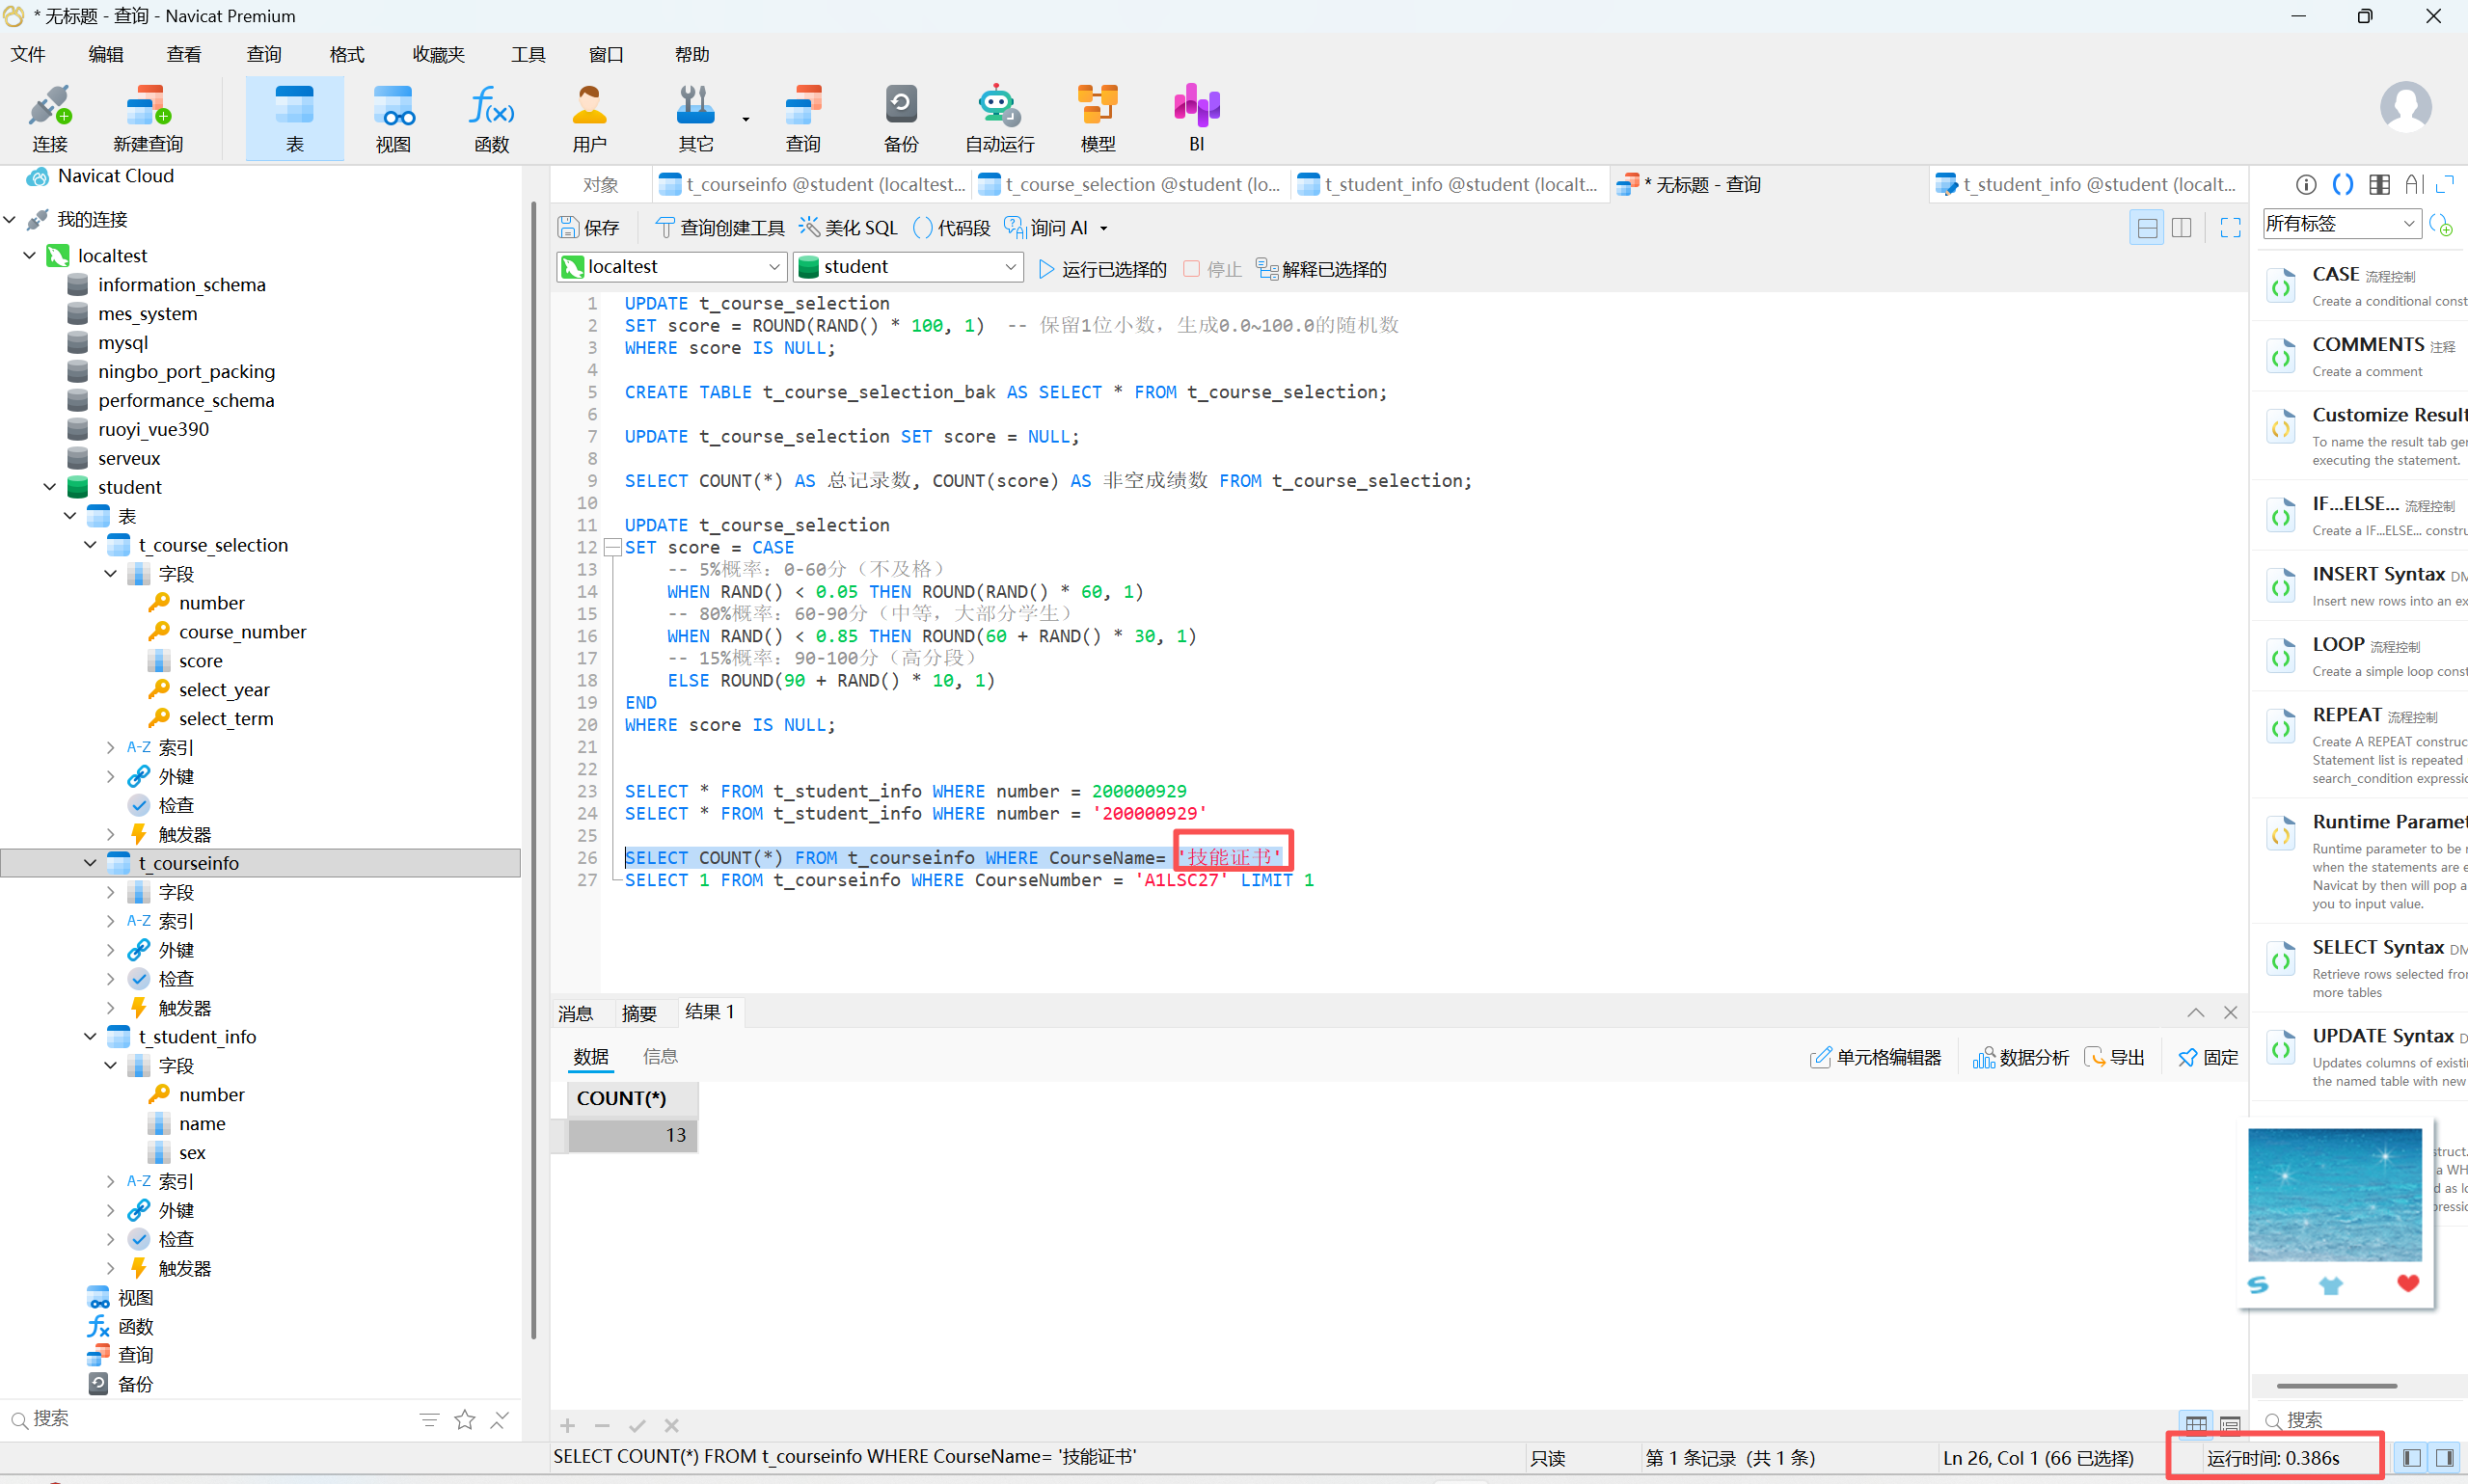Open the 格式 (Format) menu

[x=346, y=54]
